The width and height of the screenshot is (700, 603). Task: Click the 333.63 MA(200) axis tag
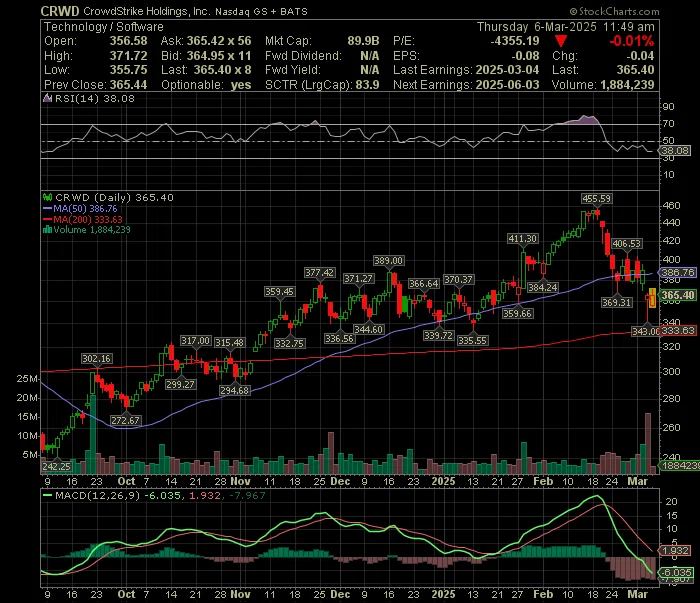(678, 331)
